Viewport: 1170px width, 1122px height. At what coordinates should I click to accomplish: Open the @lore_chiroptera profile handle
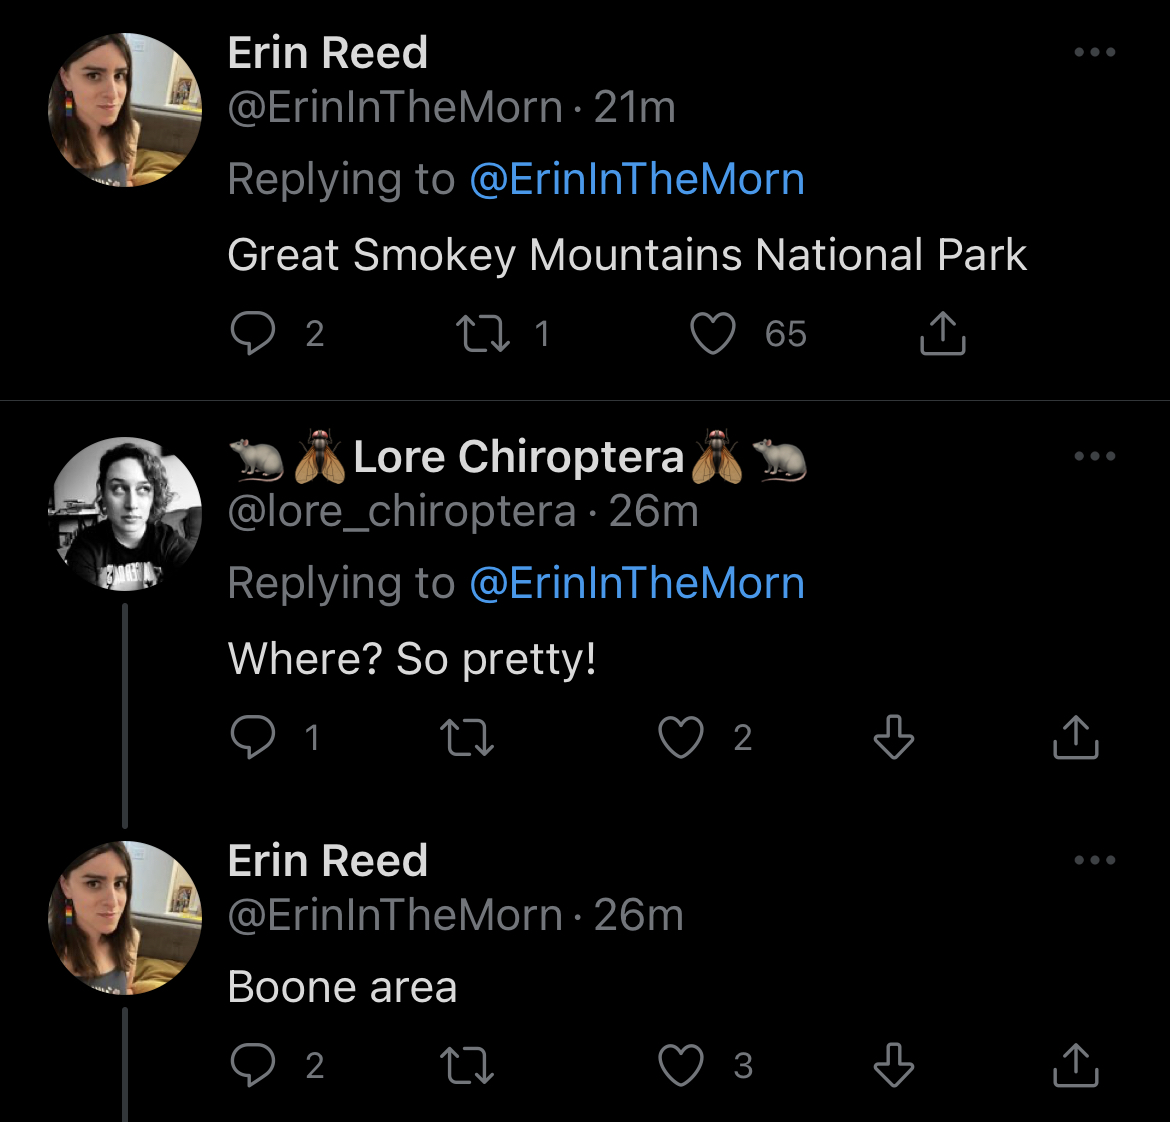[402, 512]
